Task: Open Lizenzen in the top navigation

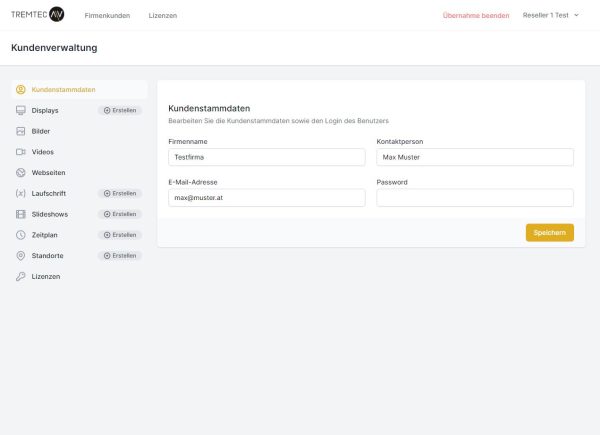Action: tap(162, 15)
